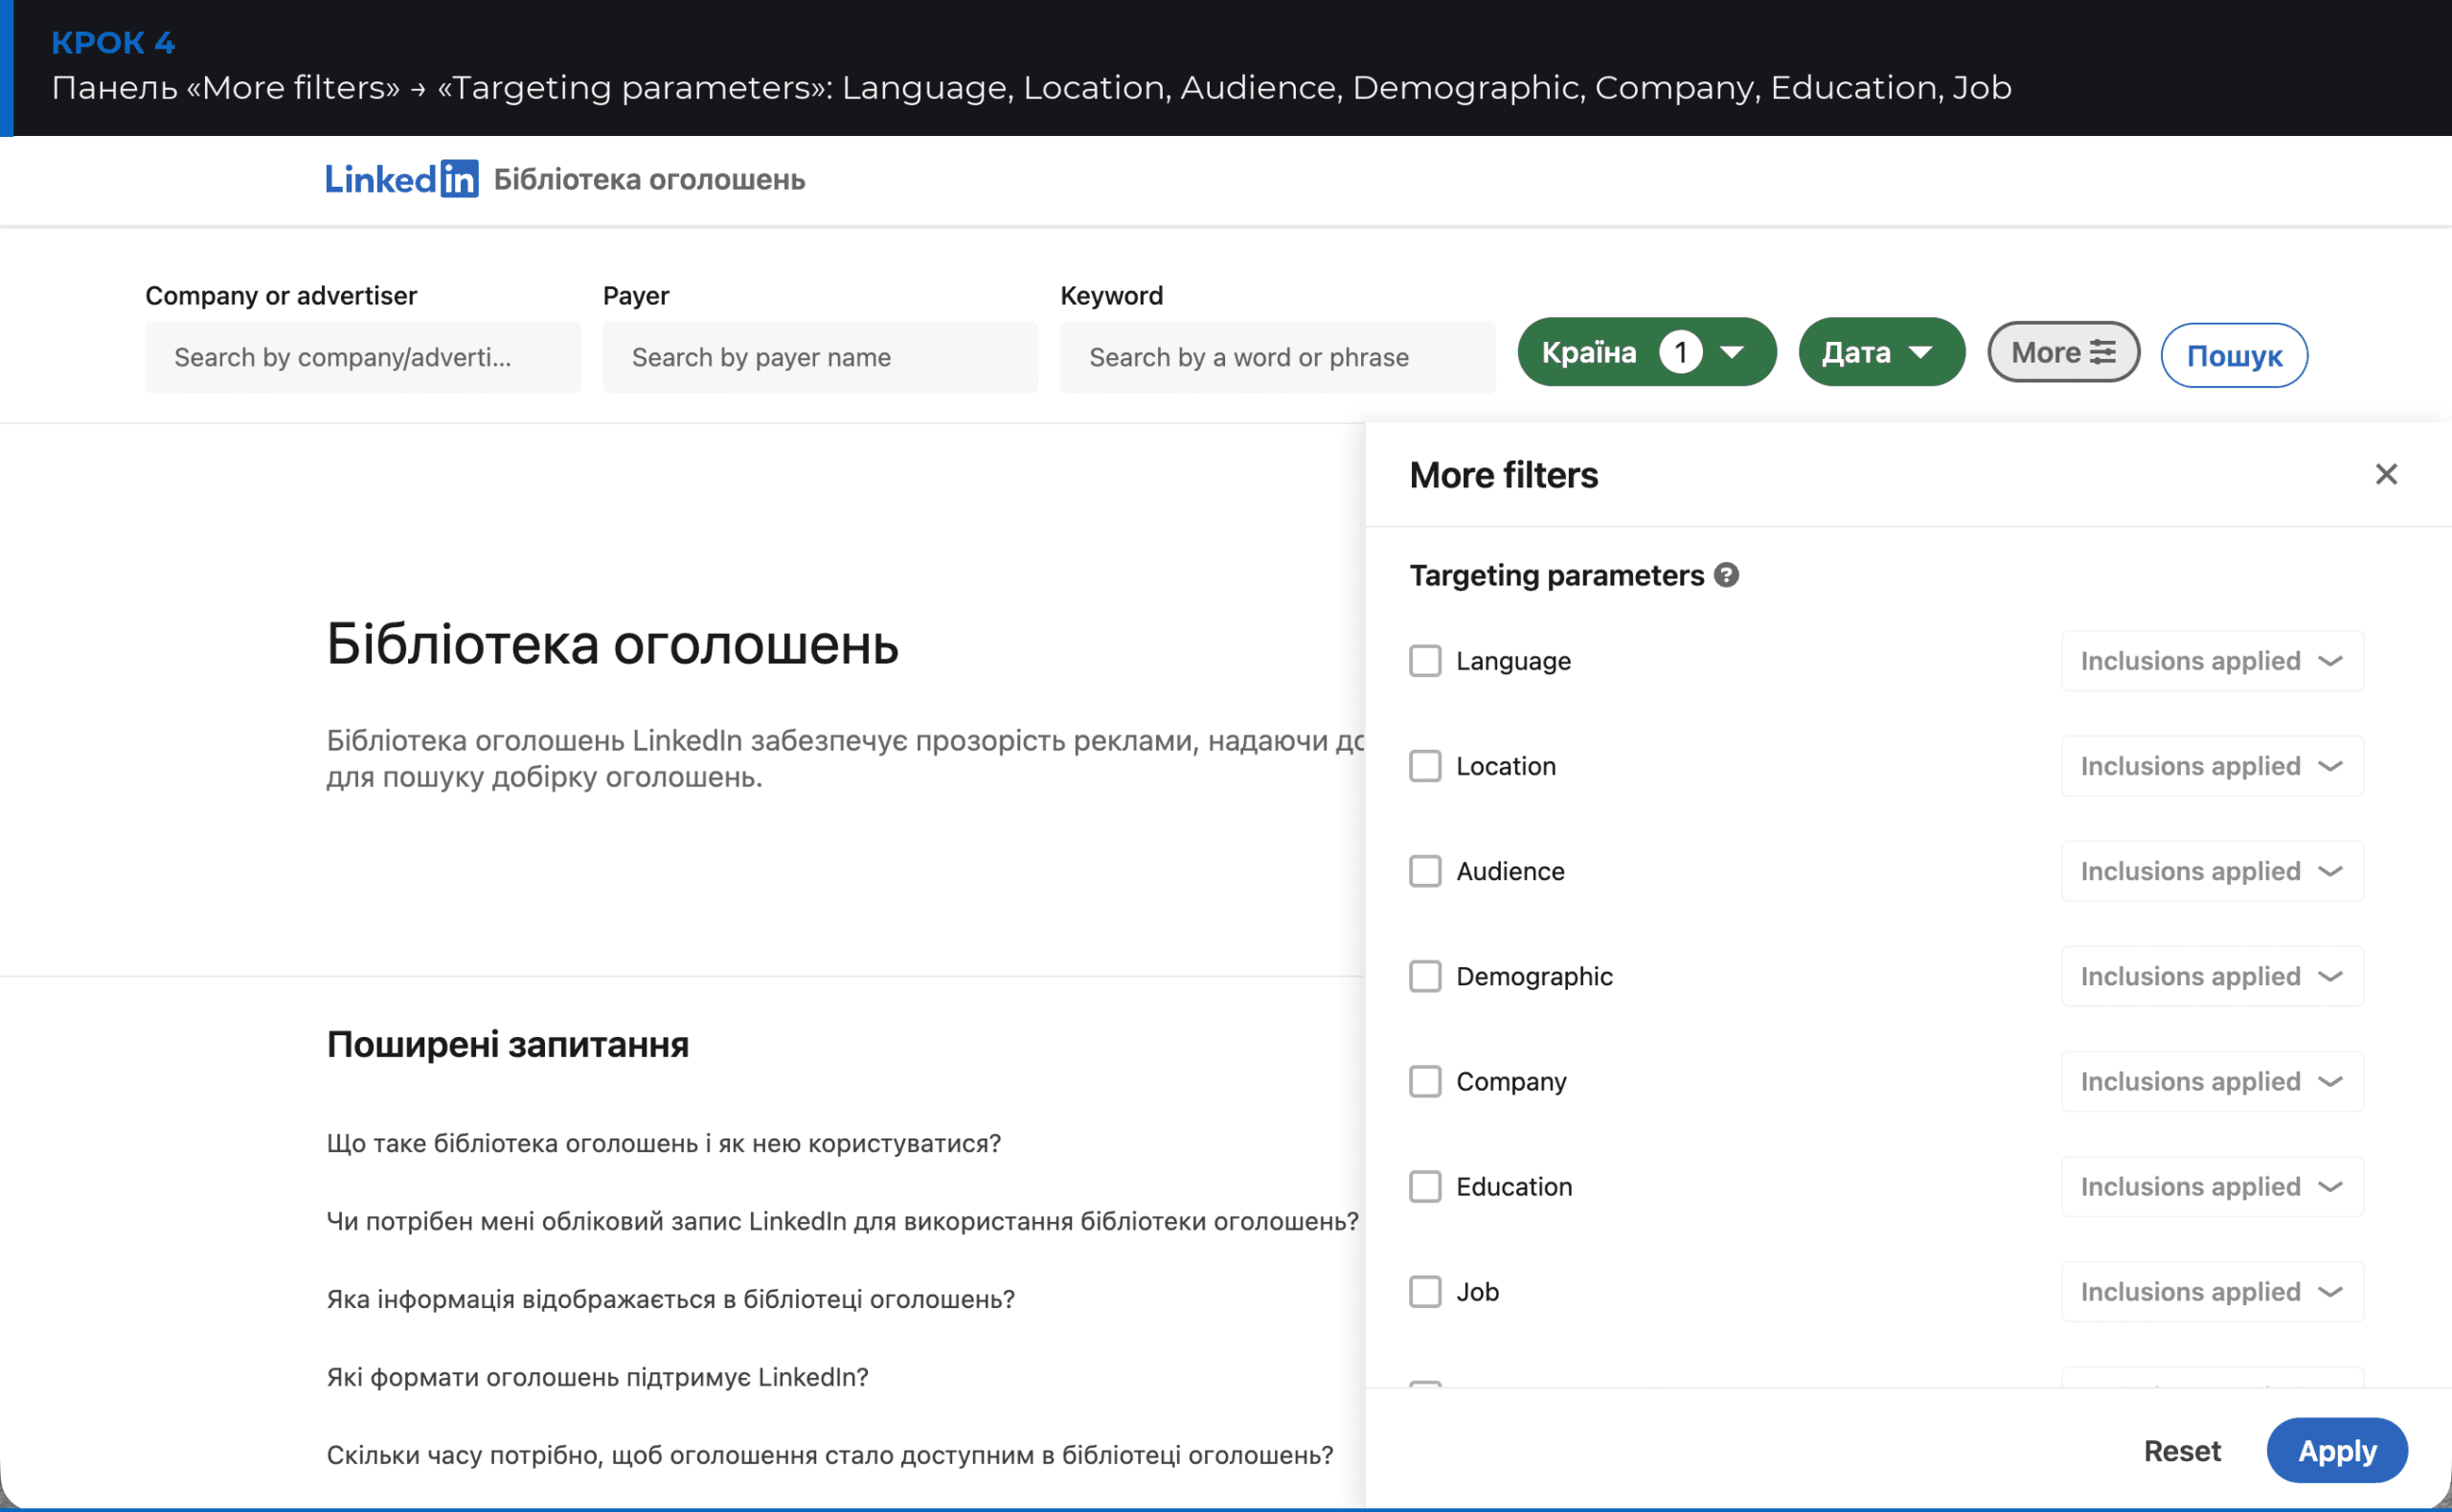
Task: Open the Location Inclusions applied dropdown
Action: [2212, 766]
